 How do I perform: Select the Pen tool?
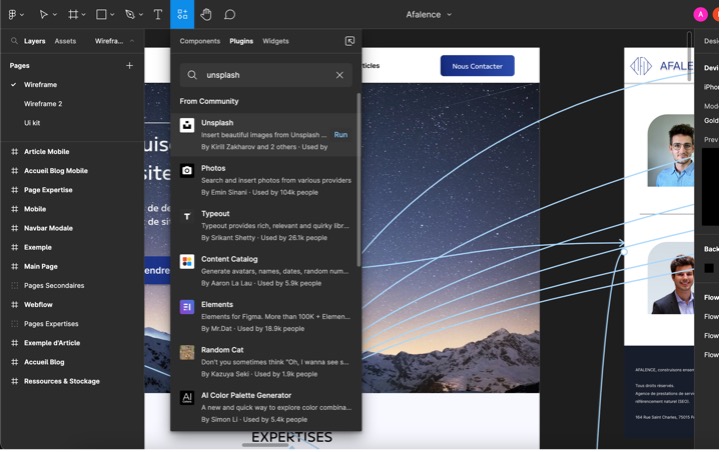(130, 15)
